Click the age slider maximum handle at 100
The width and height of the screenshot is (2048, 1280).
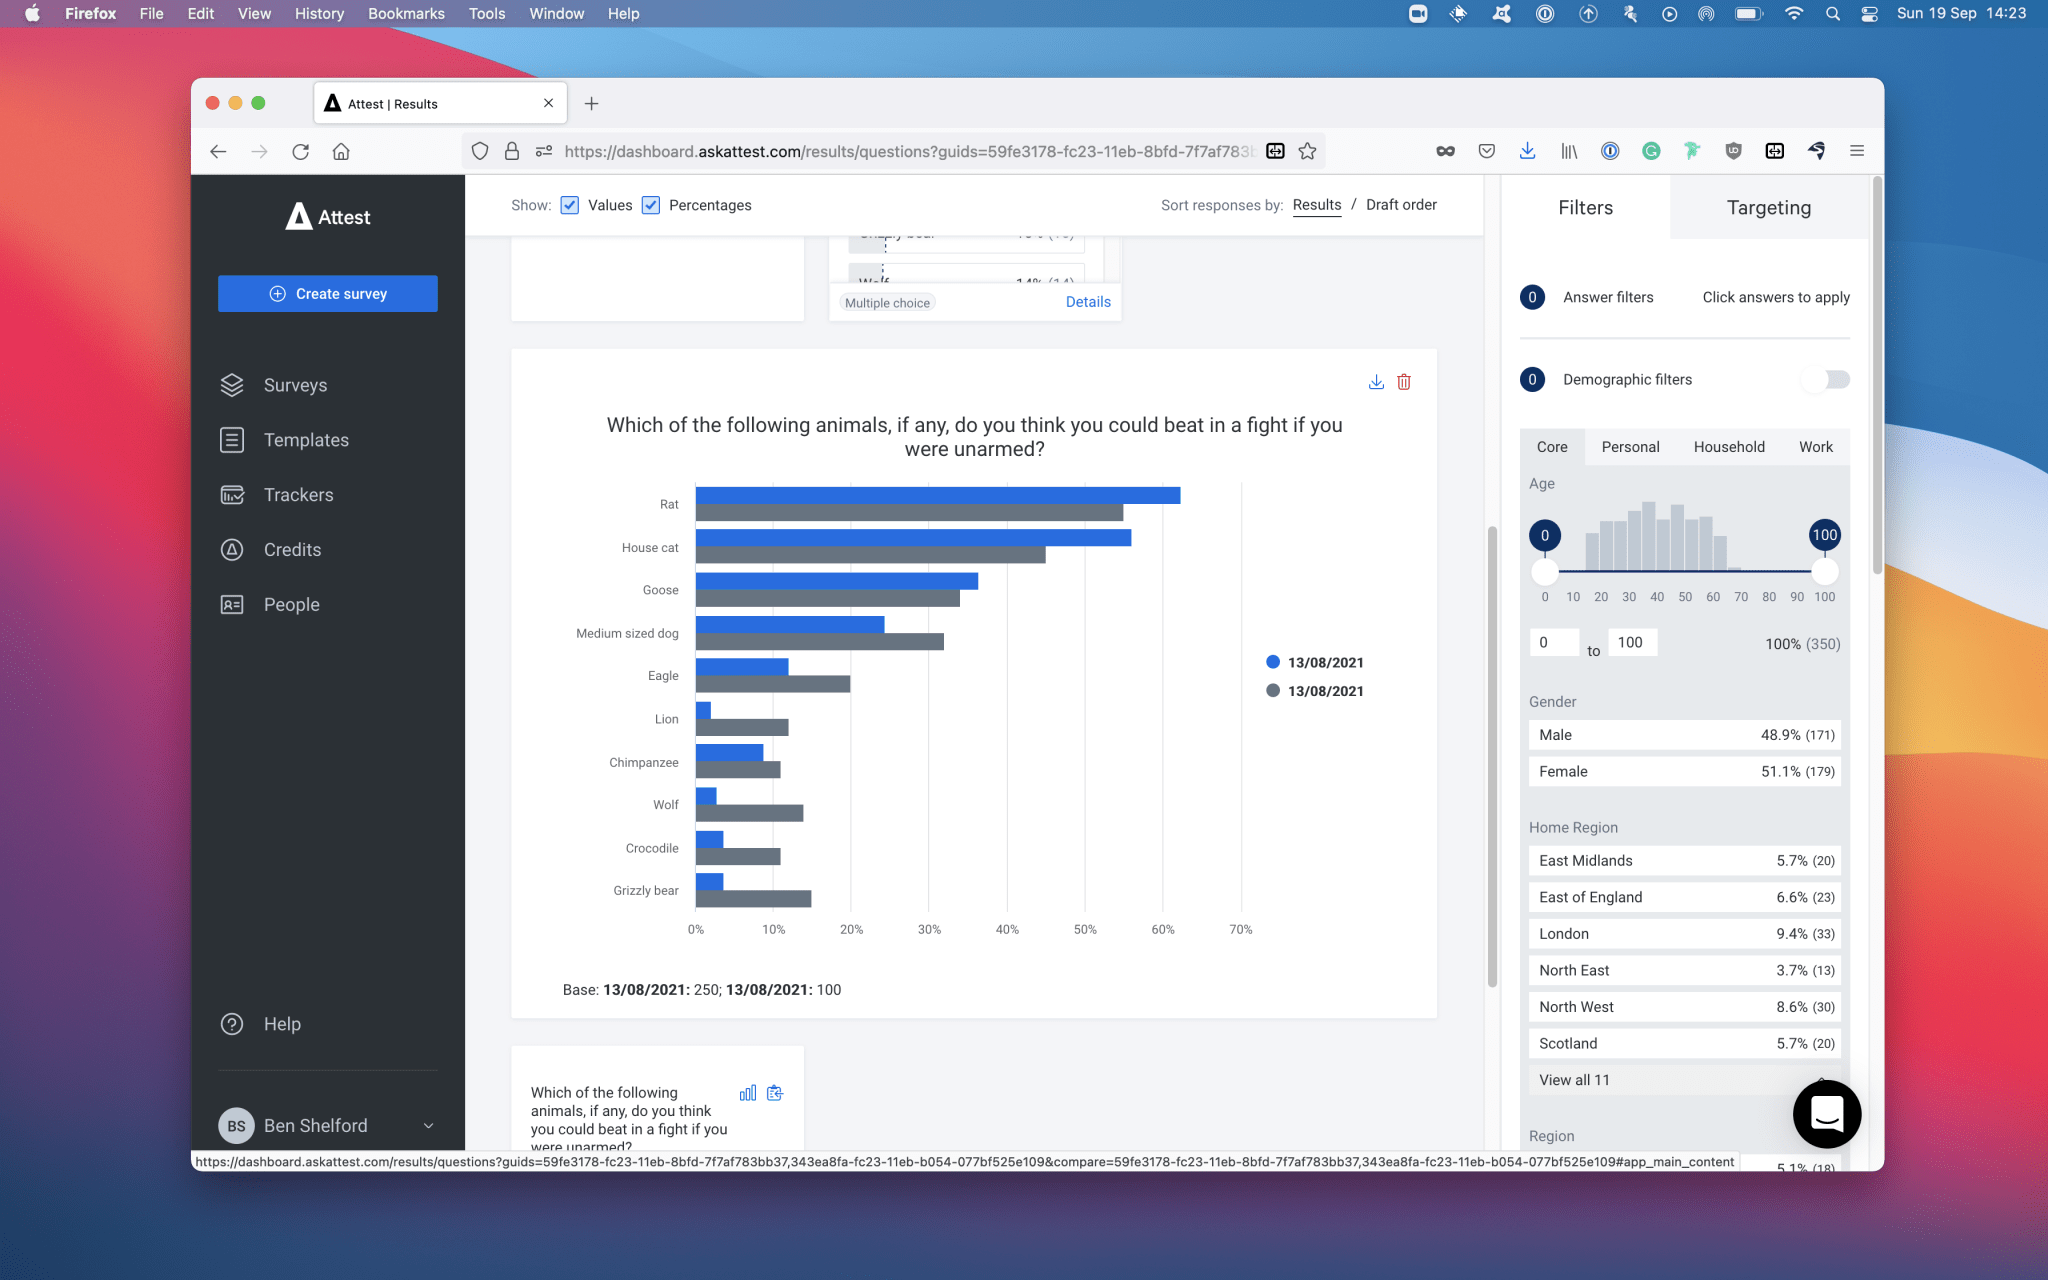tap(1825, 572)
